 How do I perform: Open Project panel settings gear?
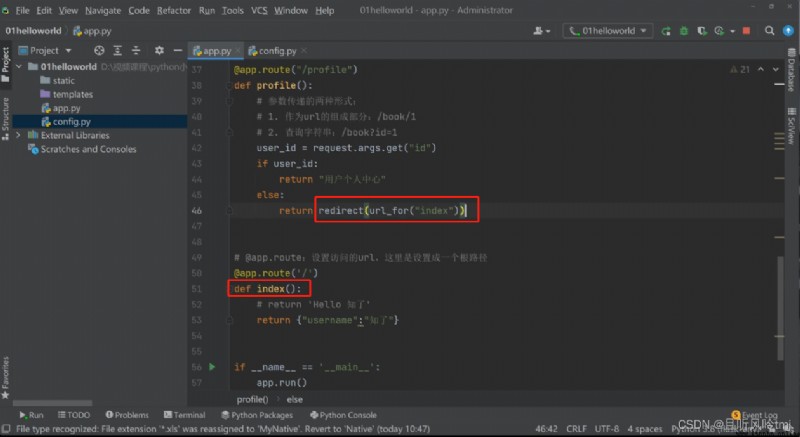[x=159, y=50]
